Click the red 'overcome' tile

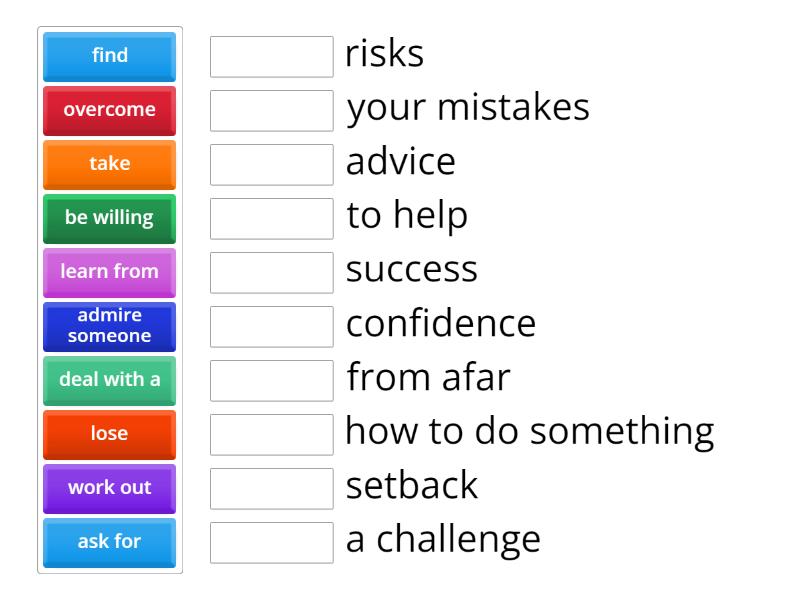108,110
